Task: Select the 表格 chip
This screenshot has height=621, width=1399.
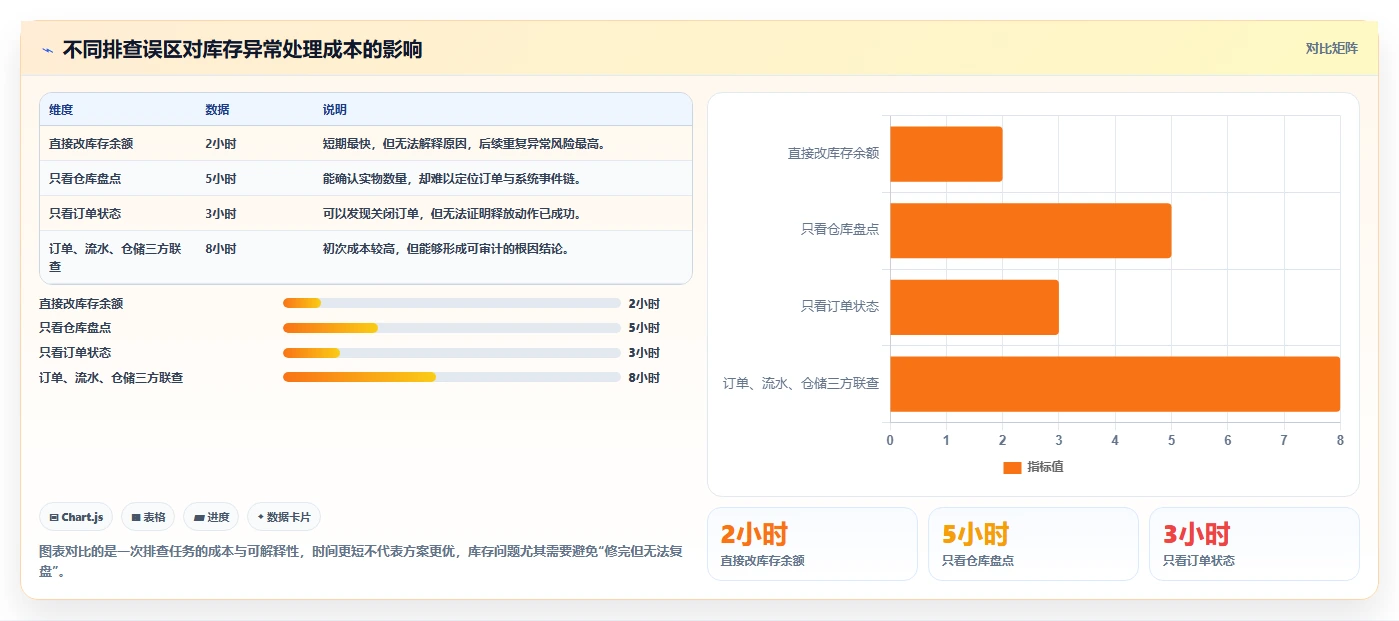Action: click(x=148, y=517)
